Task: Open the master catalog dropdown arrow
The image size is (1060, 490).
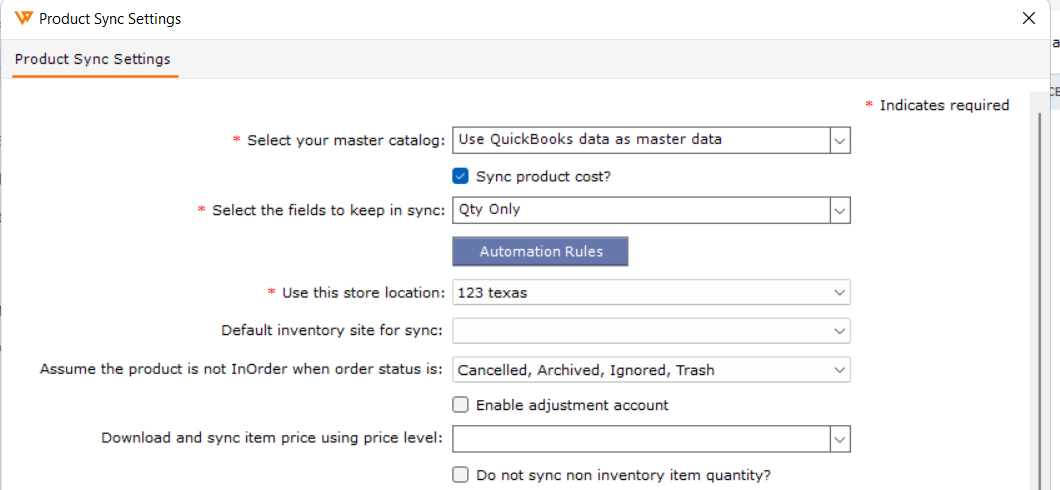Action: [840, 140]
